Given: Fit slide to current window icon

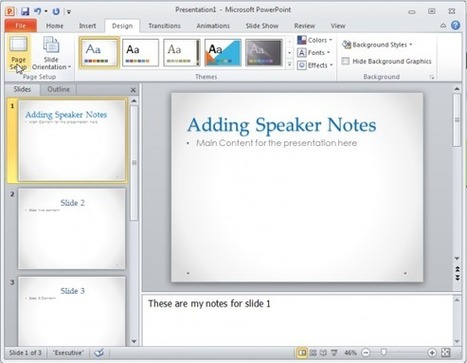Looking at the screenshot, I should coord(446,352).
